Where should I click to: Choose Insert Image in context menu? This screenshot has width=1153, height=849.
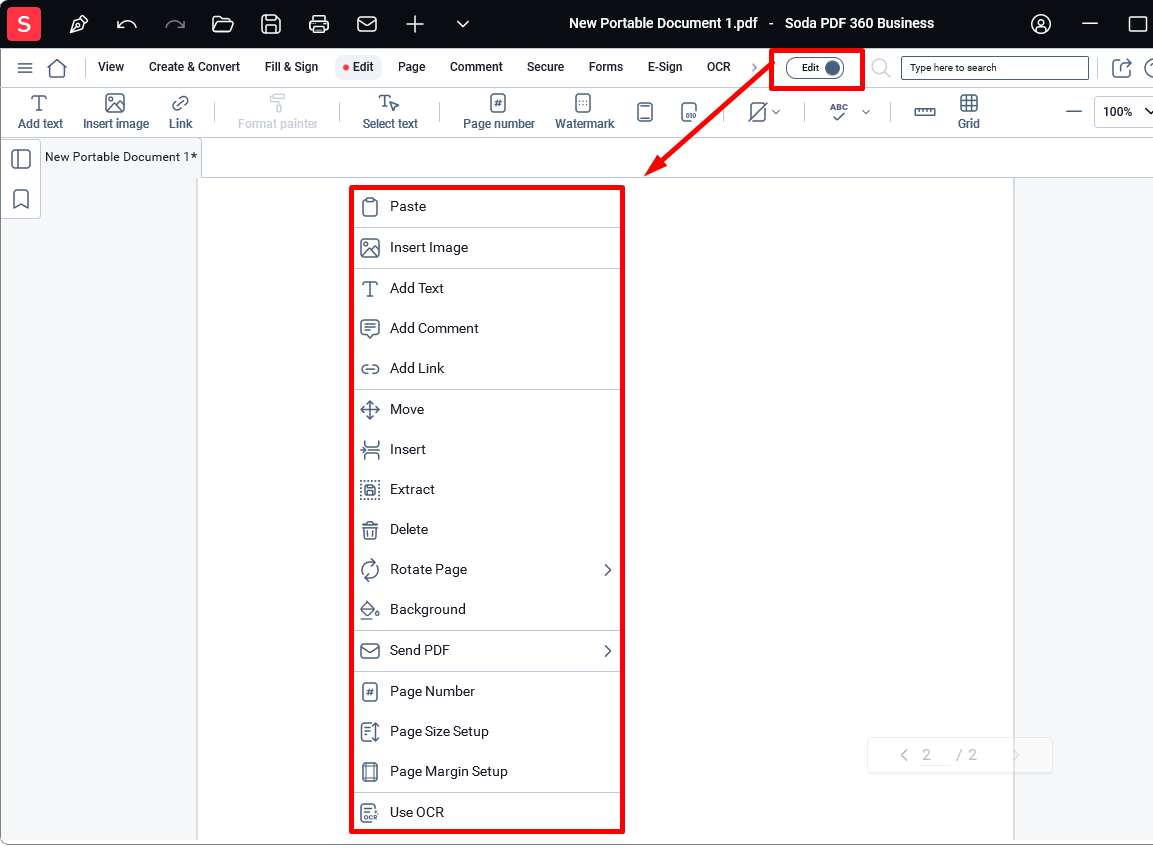pyautogui.click(x=488, y=248)
